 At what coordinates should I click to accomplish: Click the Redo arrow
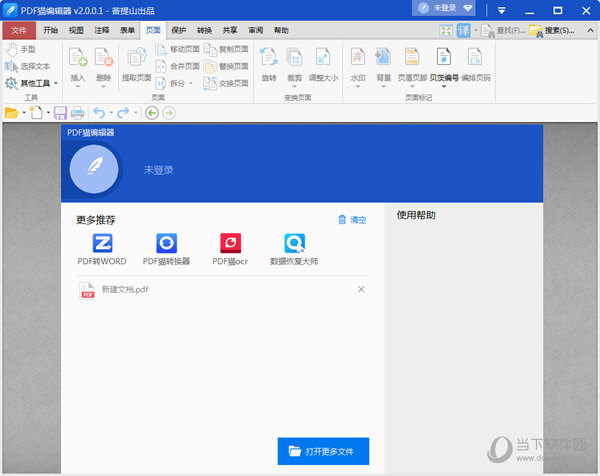(123, 113)
